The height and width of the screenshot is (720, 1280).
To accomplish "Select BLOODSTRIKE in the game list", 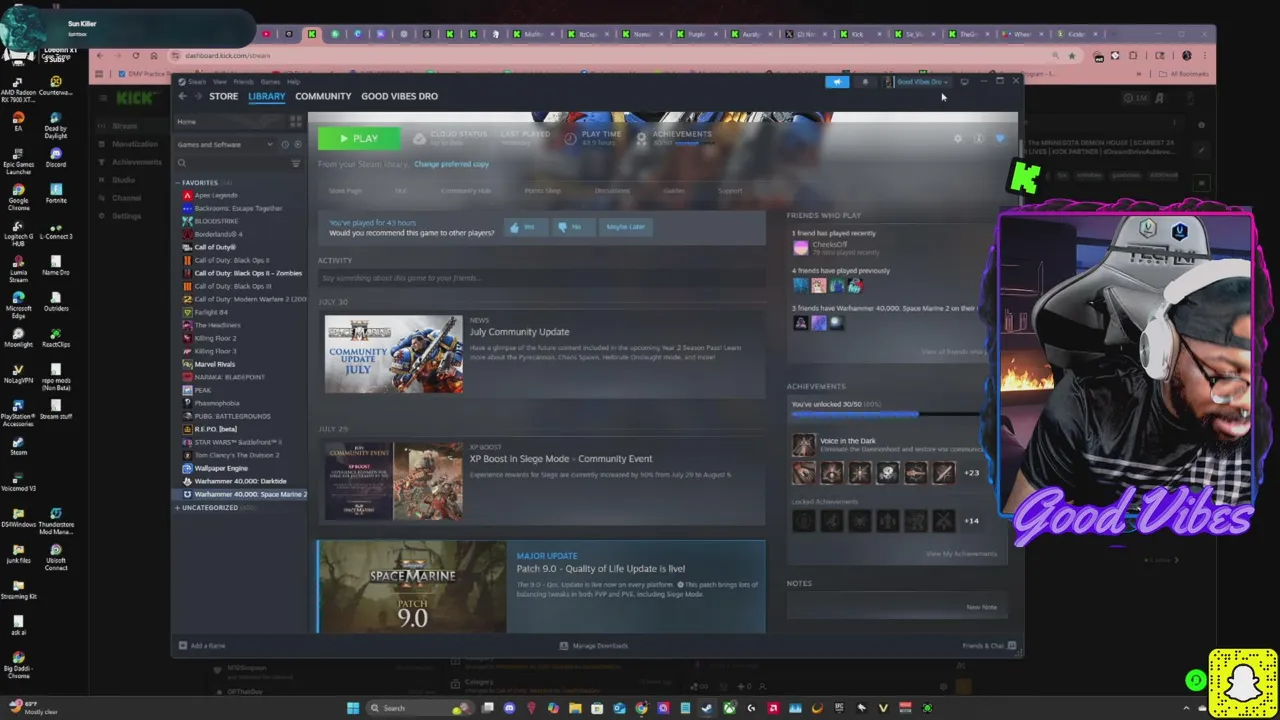I will tap(216, 221).
